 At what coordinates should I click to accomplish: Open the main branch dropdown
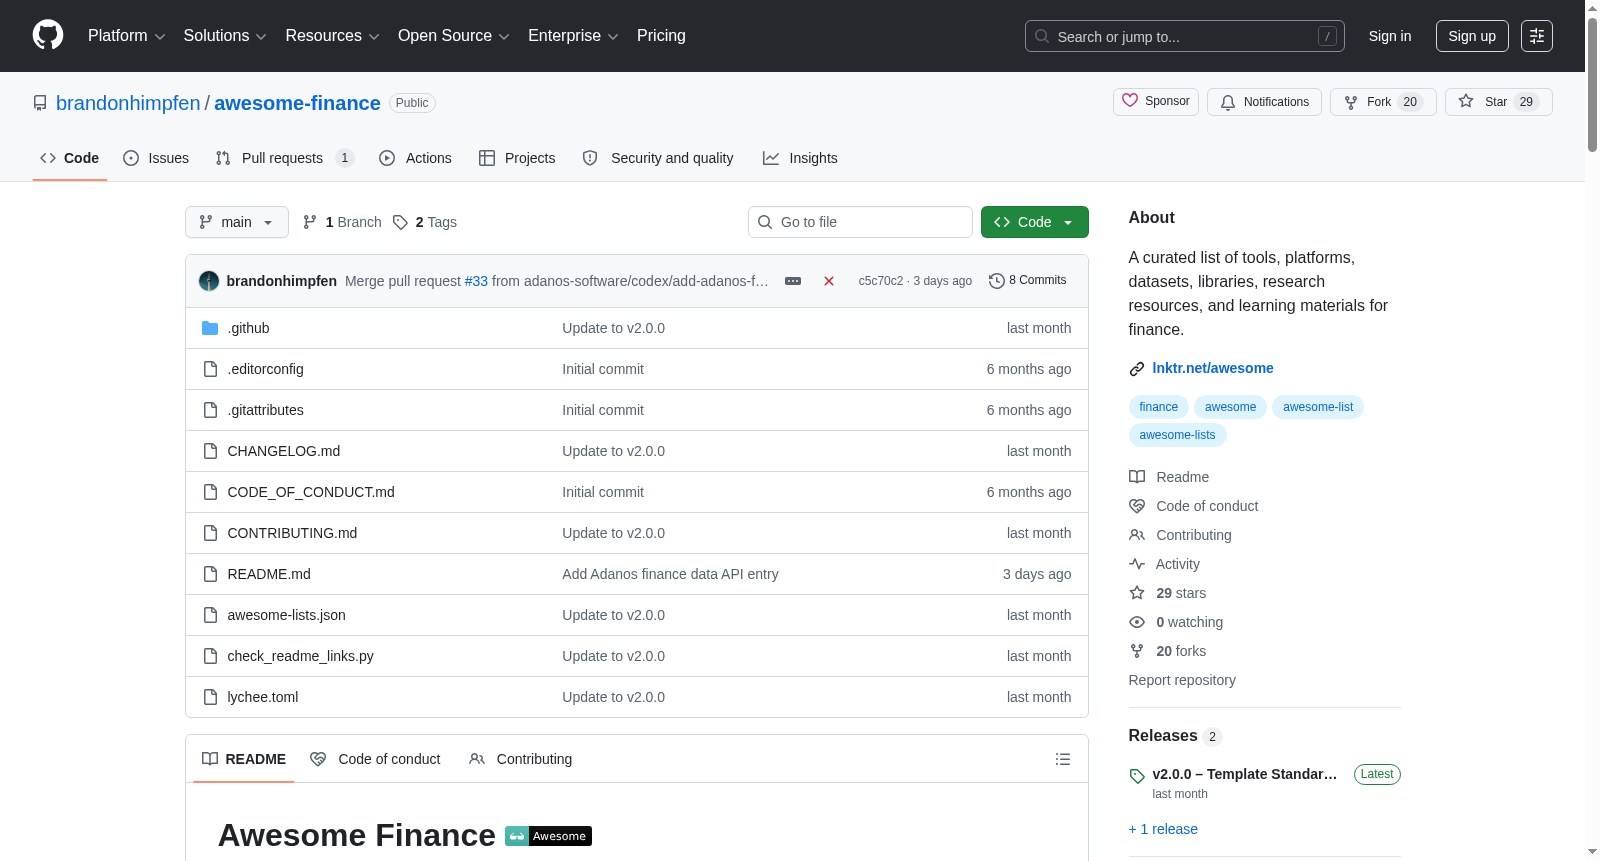[237, 222]
